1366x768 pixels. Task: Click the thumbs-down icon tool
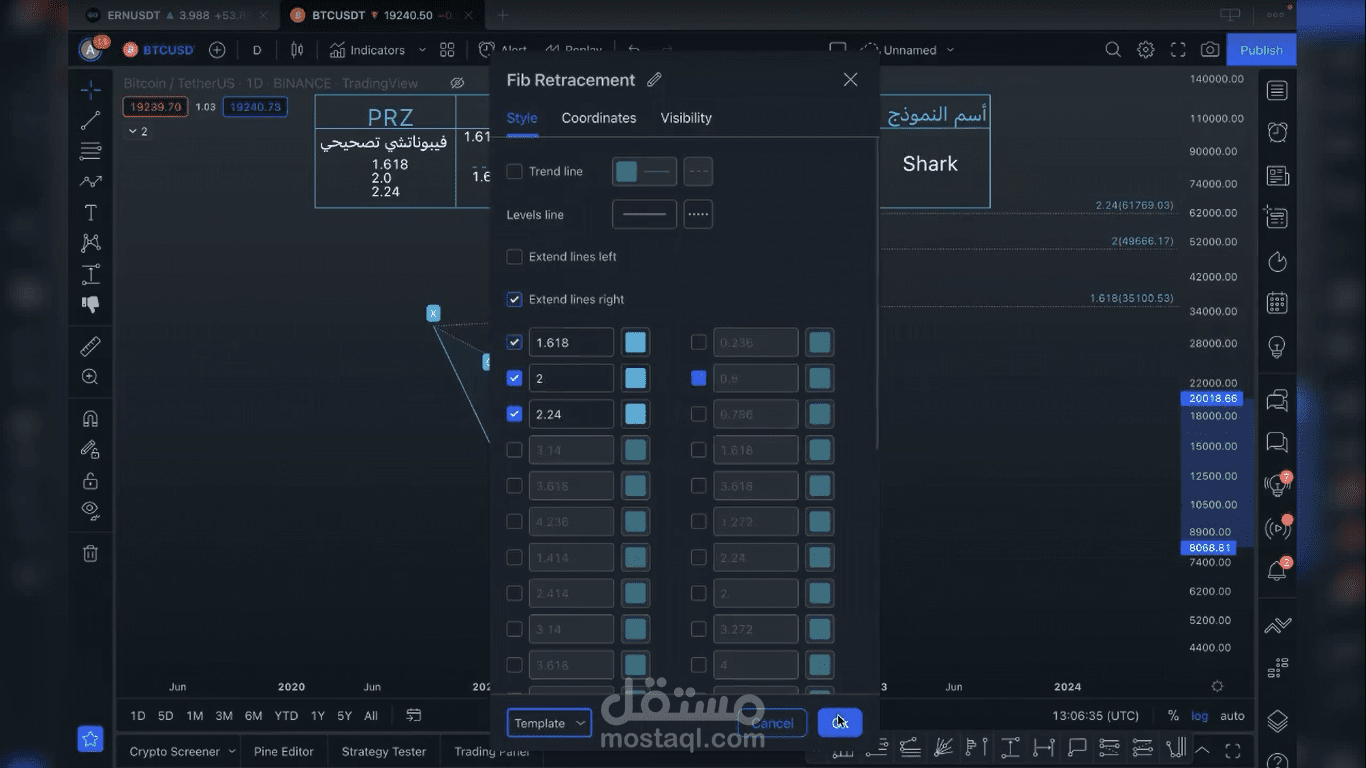coord(90,304)
